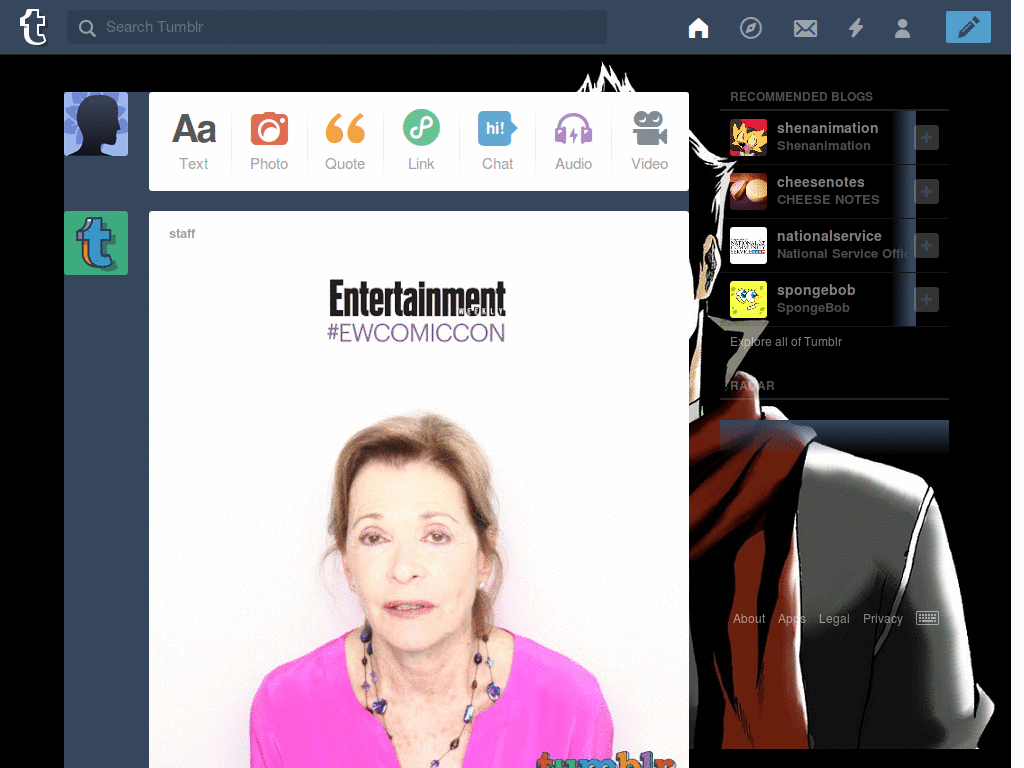Create a new Quote post
The height and width of the screenshot is (768, 1024).
click(x=345, y=141)
